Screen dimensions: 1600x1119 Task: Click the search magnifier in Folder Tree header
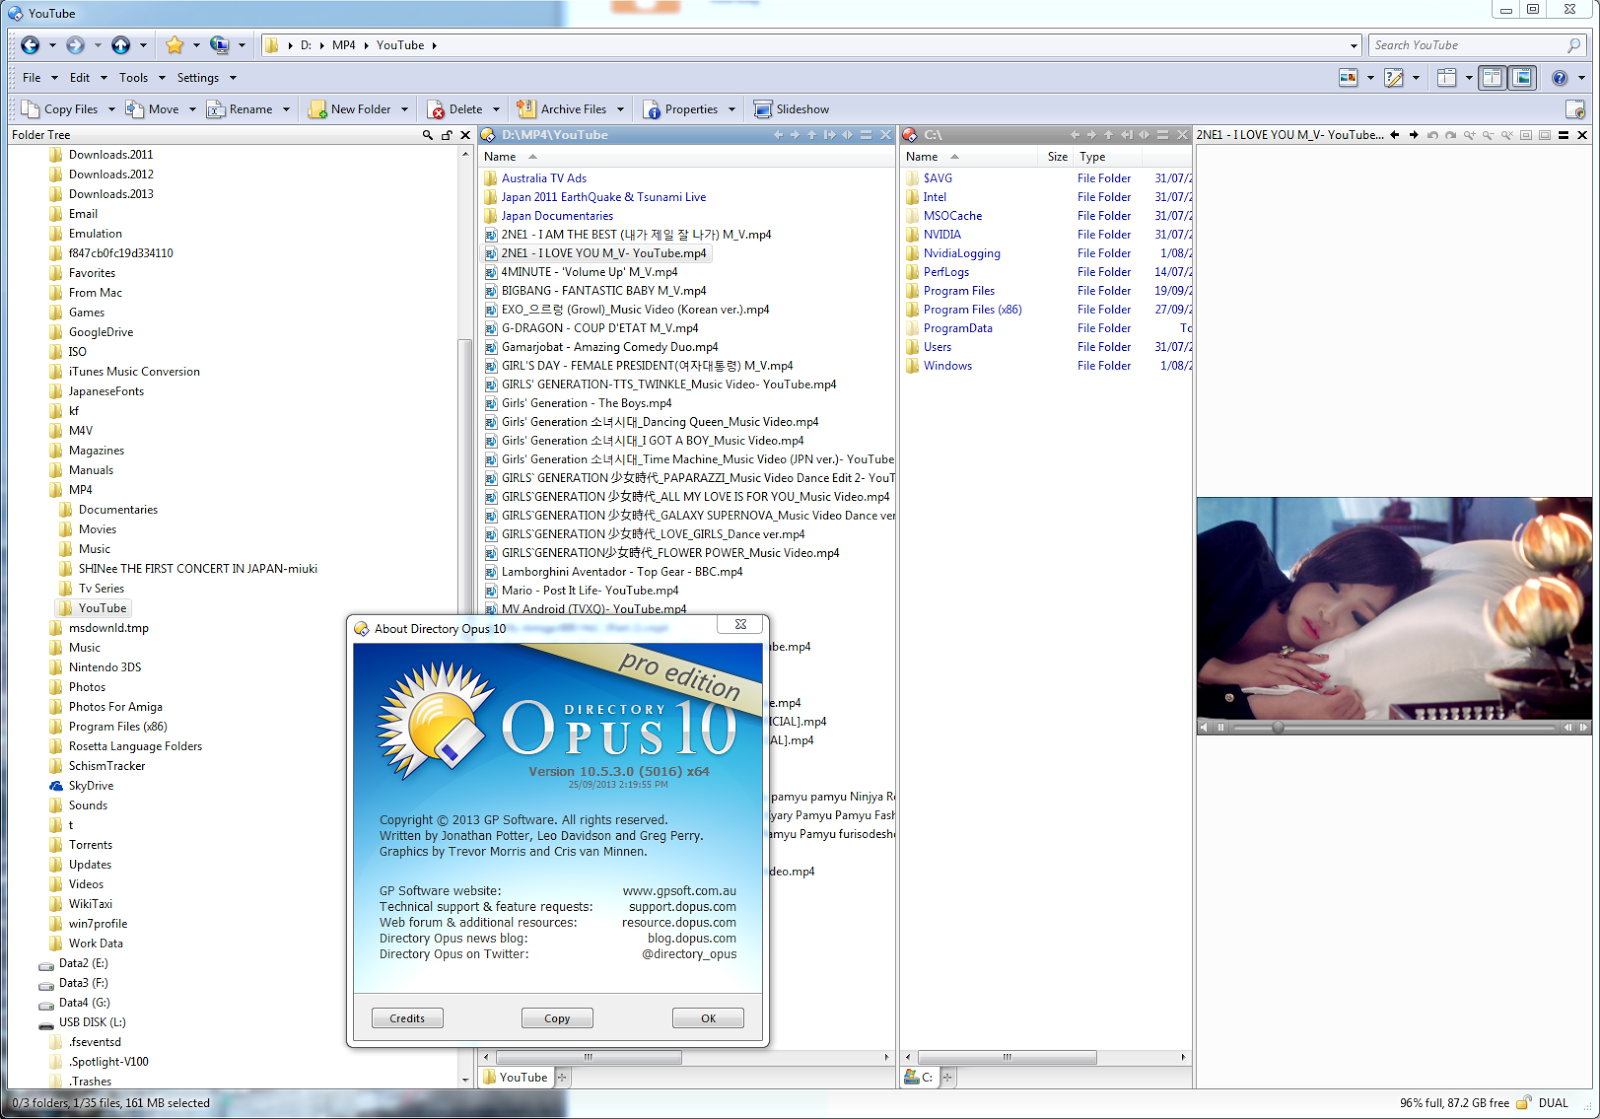click(x=428, y=135)
